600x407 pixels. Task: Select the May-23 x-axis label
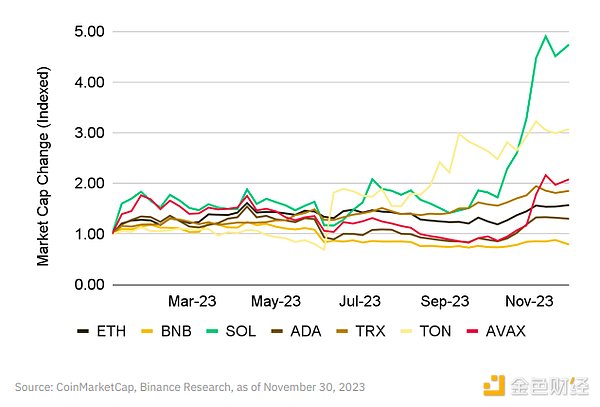tap(276, 300)
